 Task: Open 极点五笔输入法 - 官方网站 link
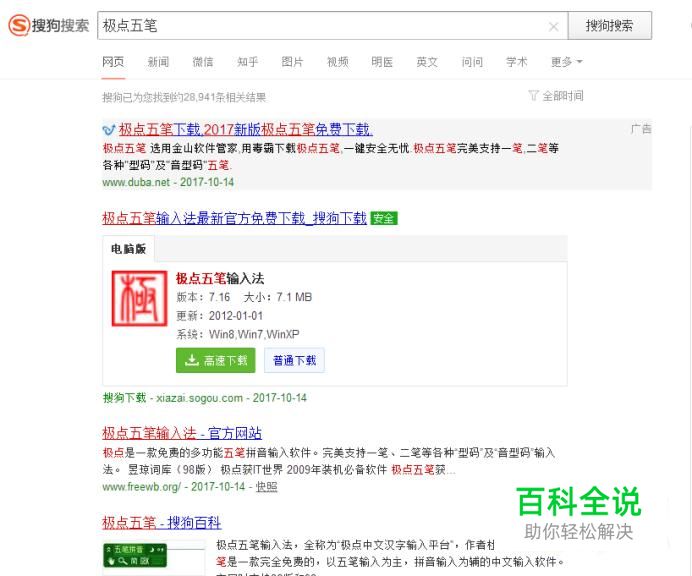(x=182, y=433)
